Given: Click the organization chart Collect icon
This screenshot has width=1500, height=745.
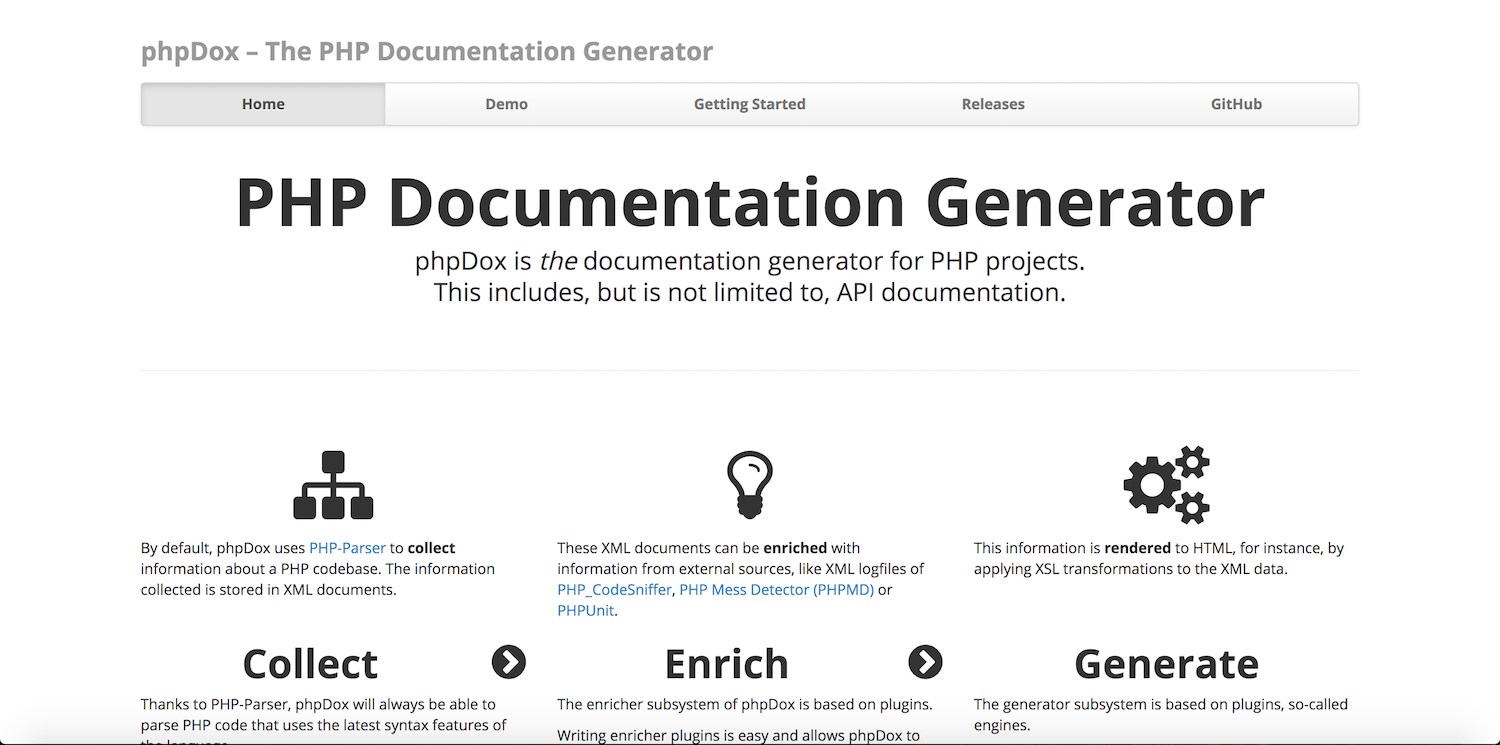Looking at the screenshot, I should 333,485.
